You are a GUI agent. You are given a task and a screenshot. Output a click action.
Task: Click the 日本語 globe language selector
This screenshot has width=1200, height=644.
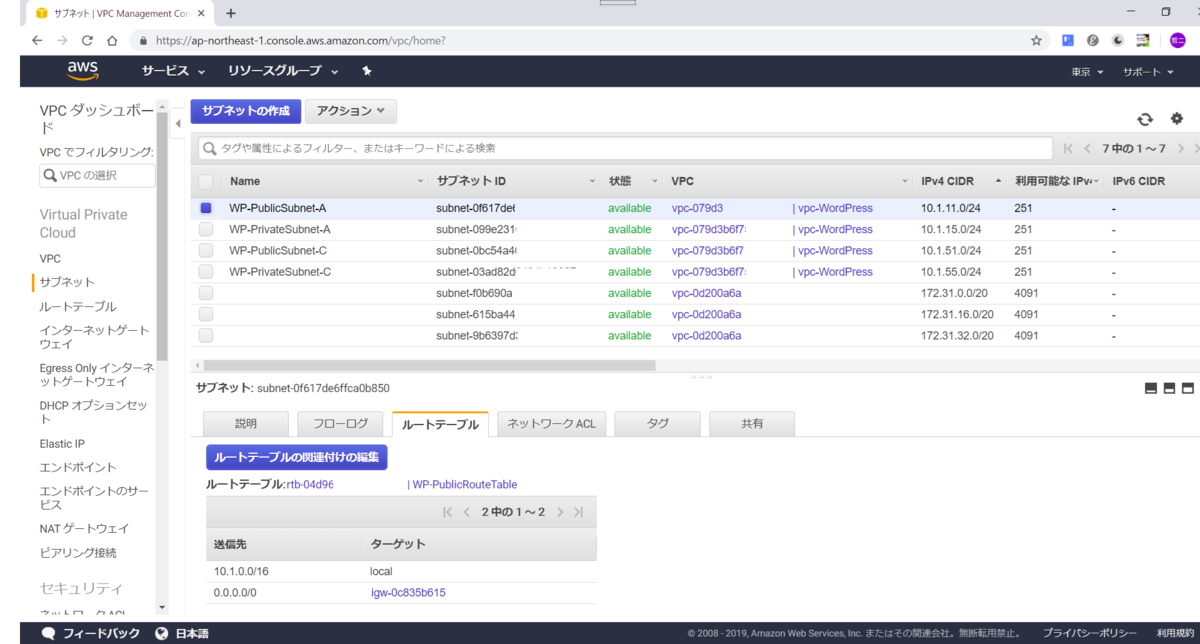pyautogui.click(x=182, y=634)
